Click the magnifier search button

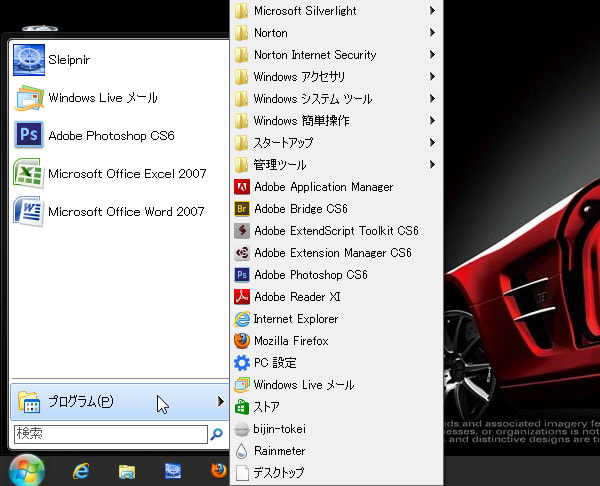216,434
